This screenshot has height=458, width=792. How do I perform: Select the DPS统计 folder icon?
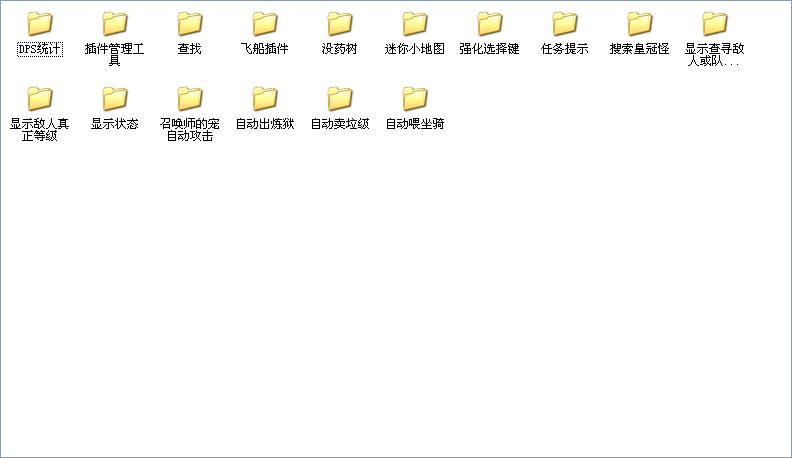point(39,24)
